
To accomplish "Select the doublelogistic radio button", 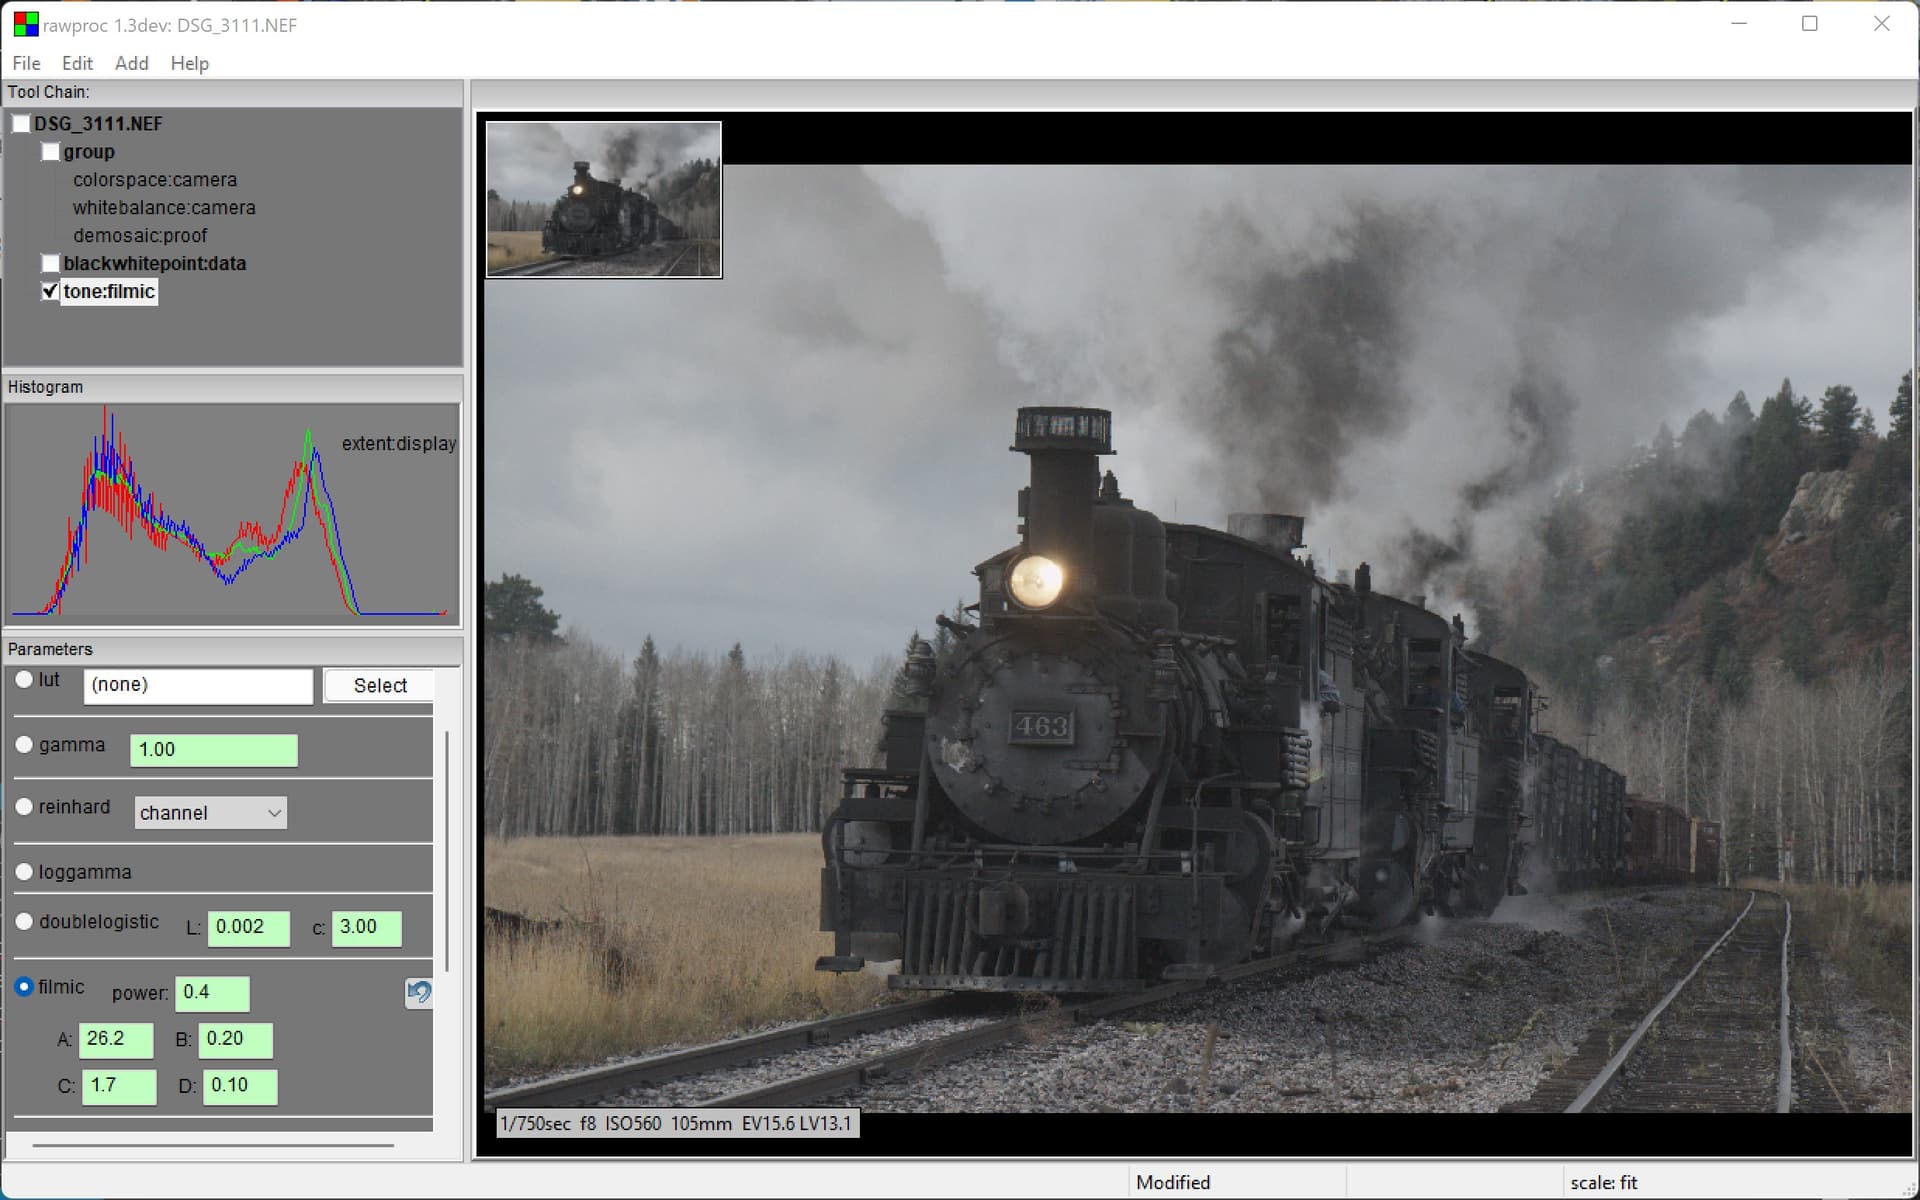I will click(x=25, y=922).
